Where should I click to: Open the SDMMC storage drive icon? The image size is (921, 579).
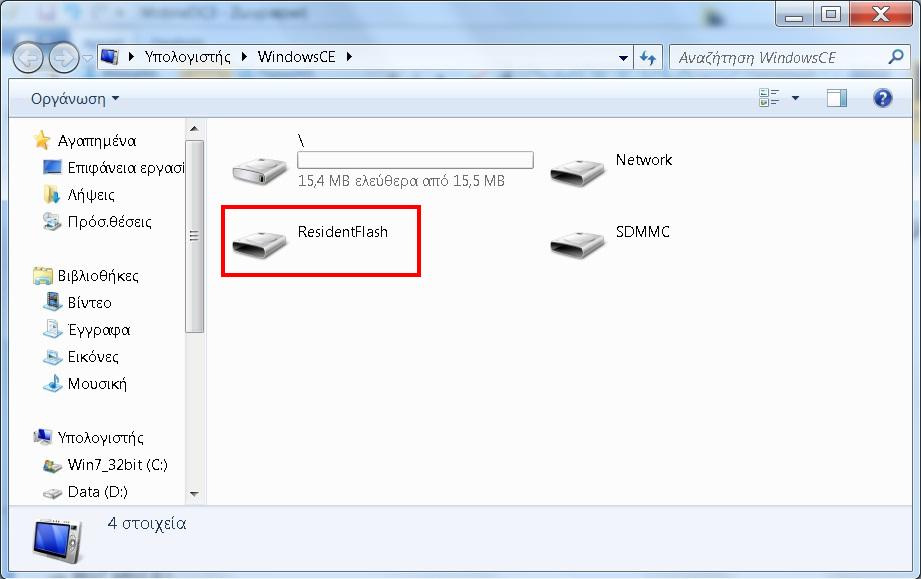click(577, 243)
